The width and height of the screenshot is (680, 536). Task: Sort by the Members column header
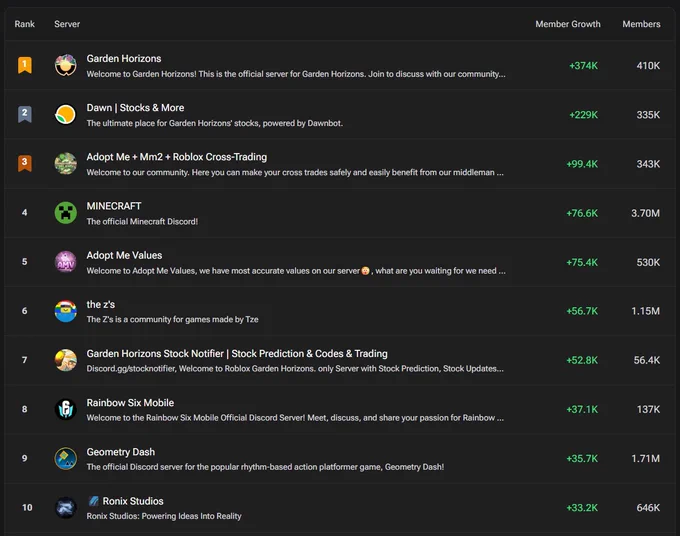(x=641, y=24)
